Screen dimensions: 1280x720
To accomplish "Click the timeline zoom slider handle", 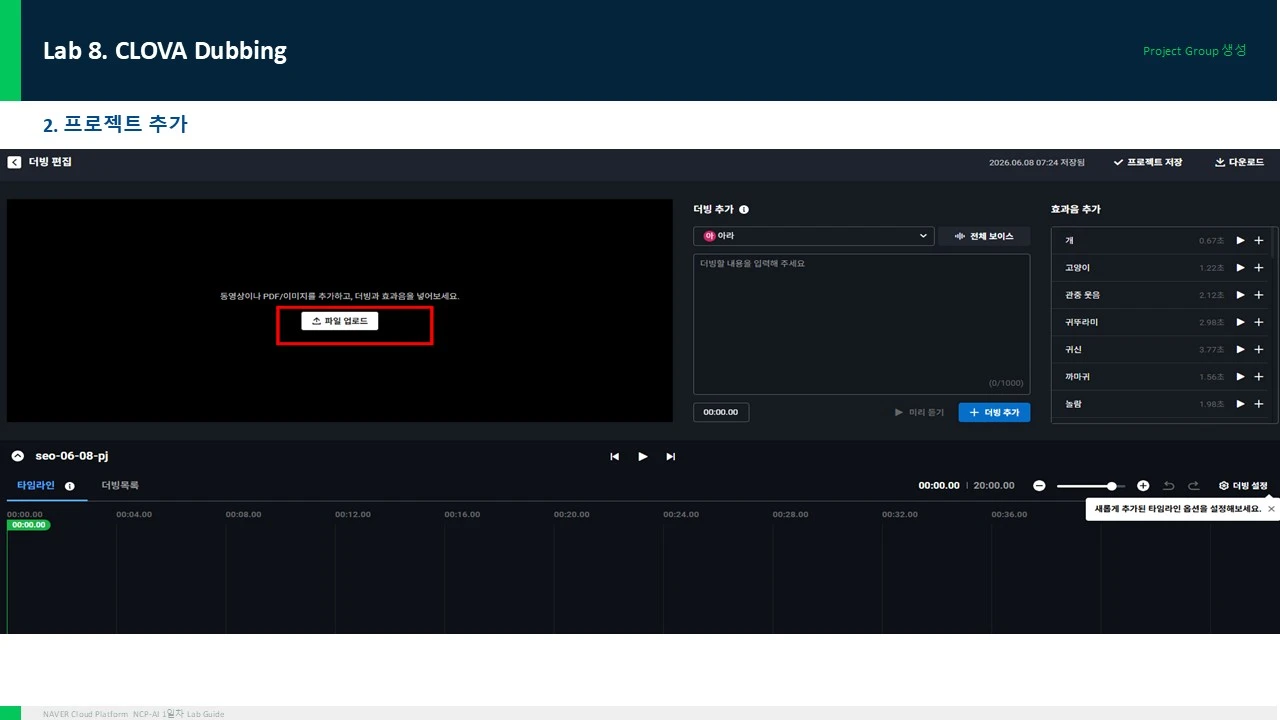I will (1111, 486).
